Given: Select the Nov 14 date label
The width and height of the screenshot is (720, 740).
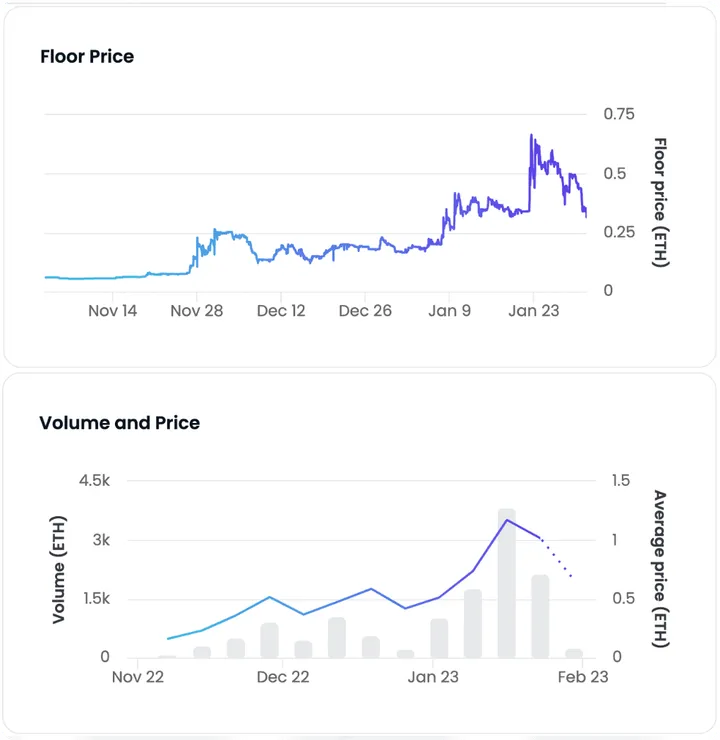Looking at the screenshot, I should (x=112, y=311).
